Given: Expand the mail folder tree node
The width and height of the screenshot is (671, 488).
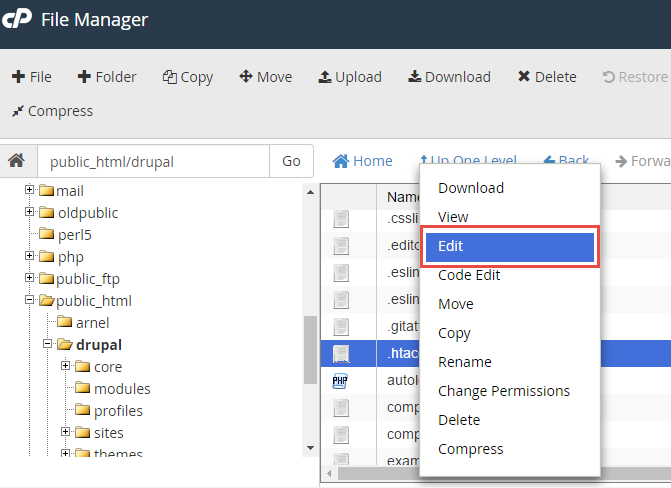Looking at the screenshot, I should 30,190.
